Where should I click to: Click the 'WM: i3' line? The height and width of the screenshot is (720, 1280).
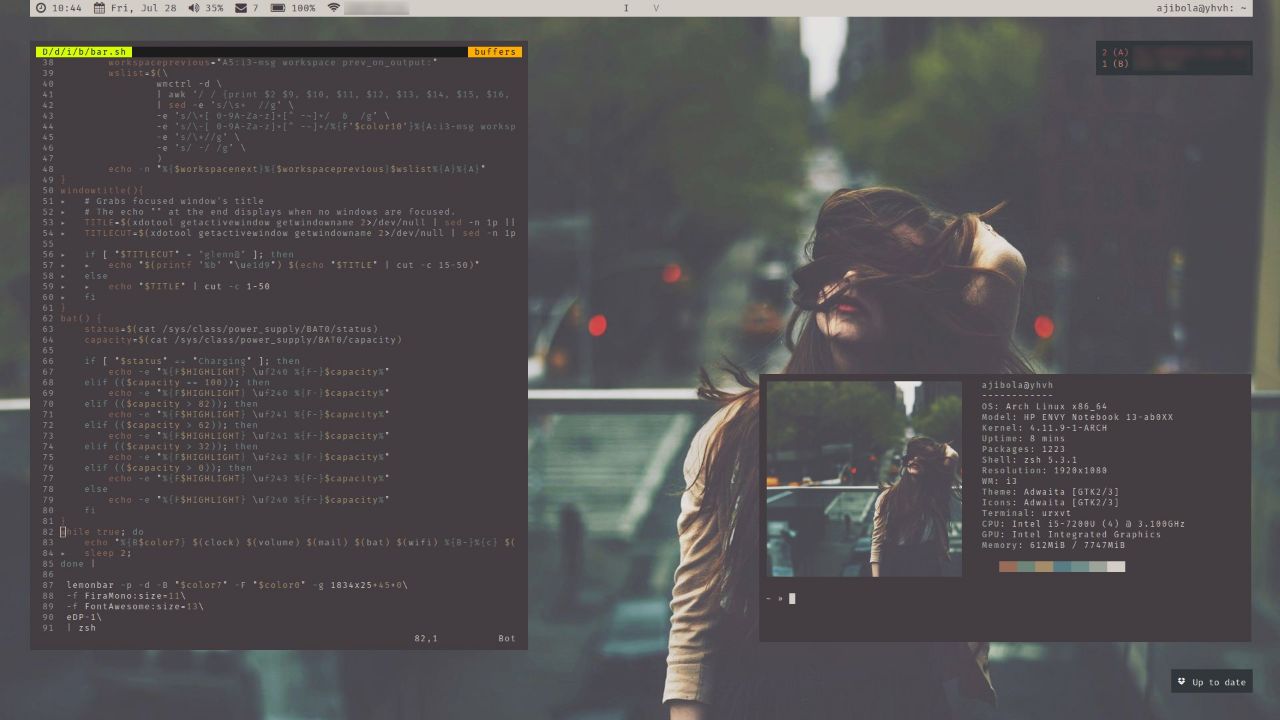click(997, 481)
